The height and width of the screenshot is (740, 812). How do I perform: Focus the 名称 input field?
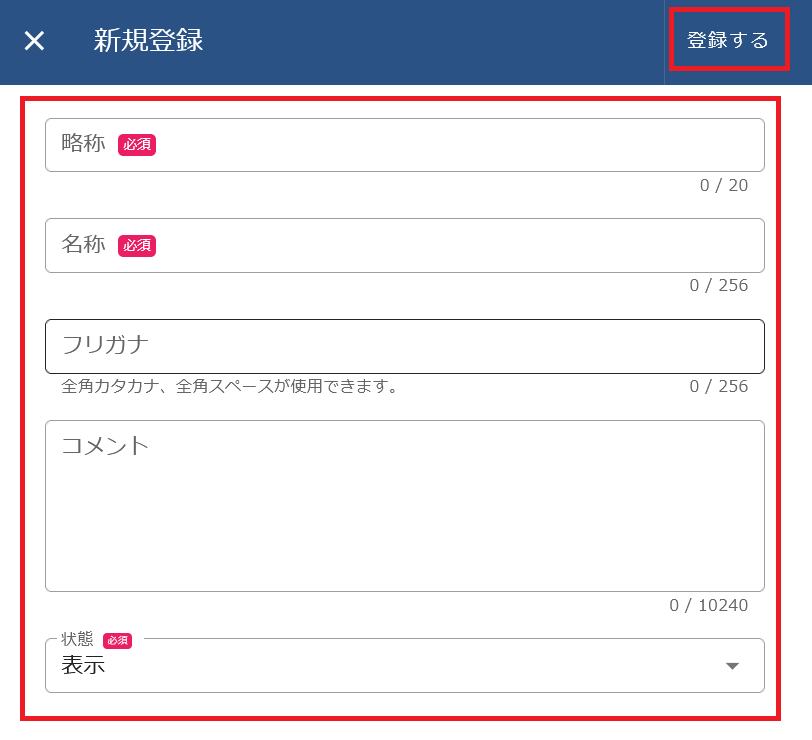point(450,245)
